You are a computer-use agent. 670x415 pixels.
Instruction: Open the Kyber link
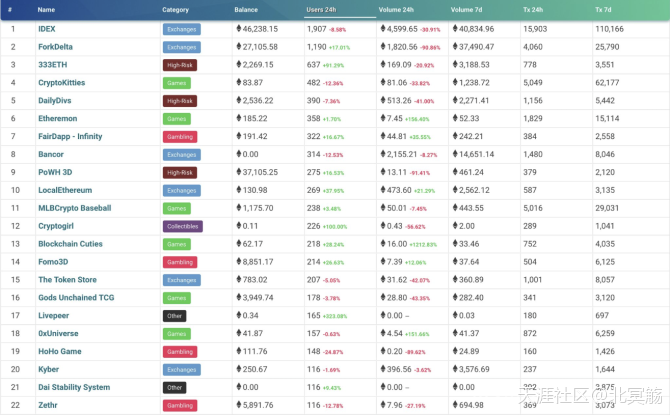pos(48,370)
